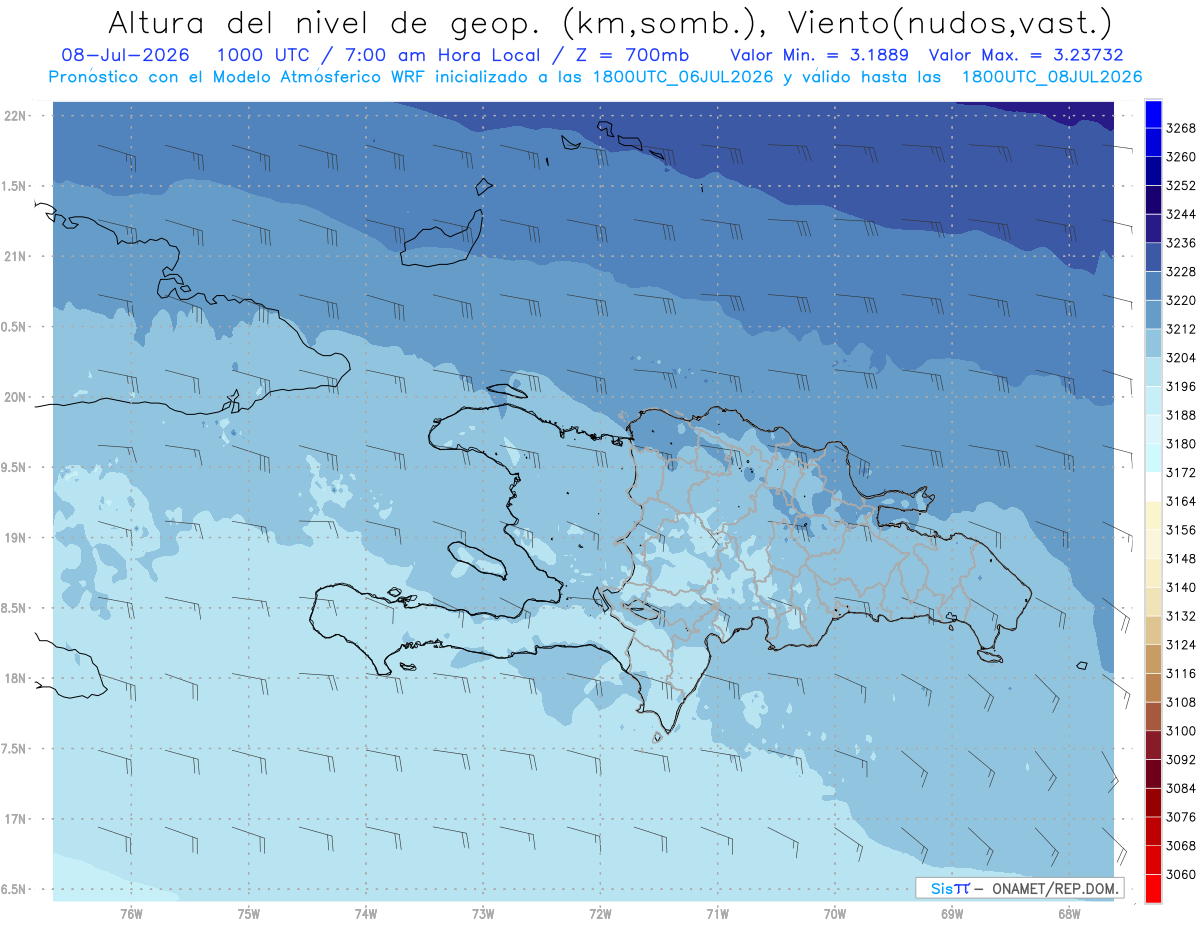Click the colorbar label '3108'
1200x927 pixels.
coord(1181,702)
